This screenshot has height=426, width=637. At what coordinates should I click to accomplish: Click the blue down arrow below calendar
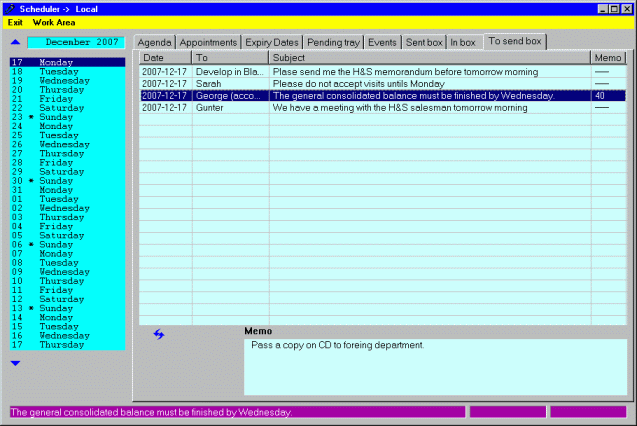tap(15, 363)
